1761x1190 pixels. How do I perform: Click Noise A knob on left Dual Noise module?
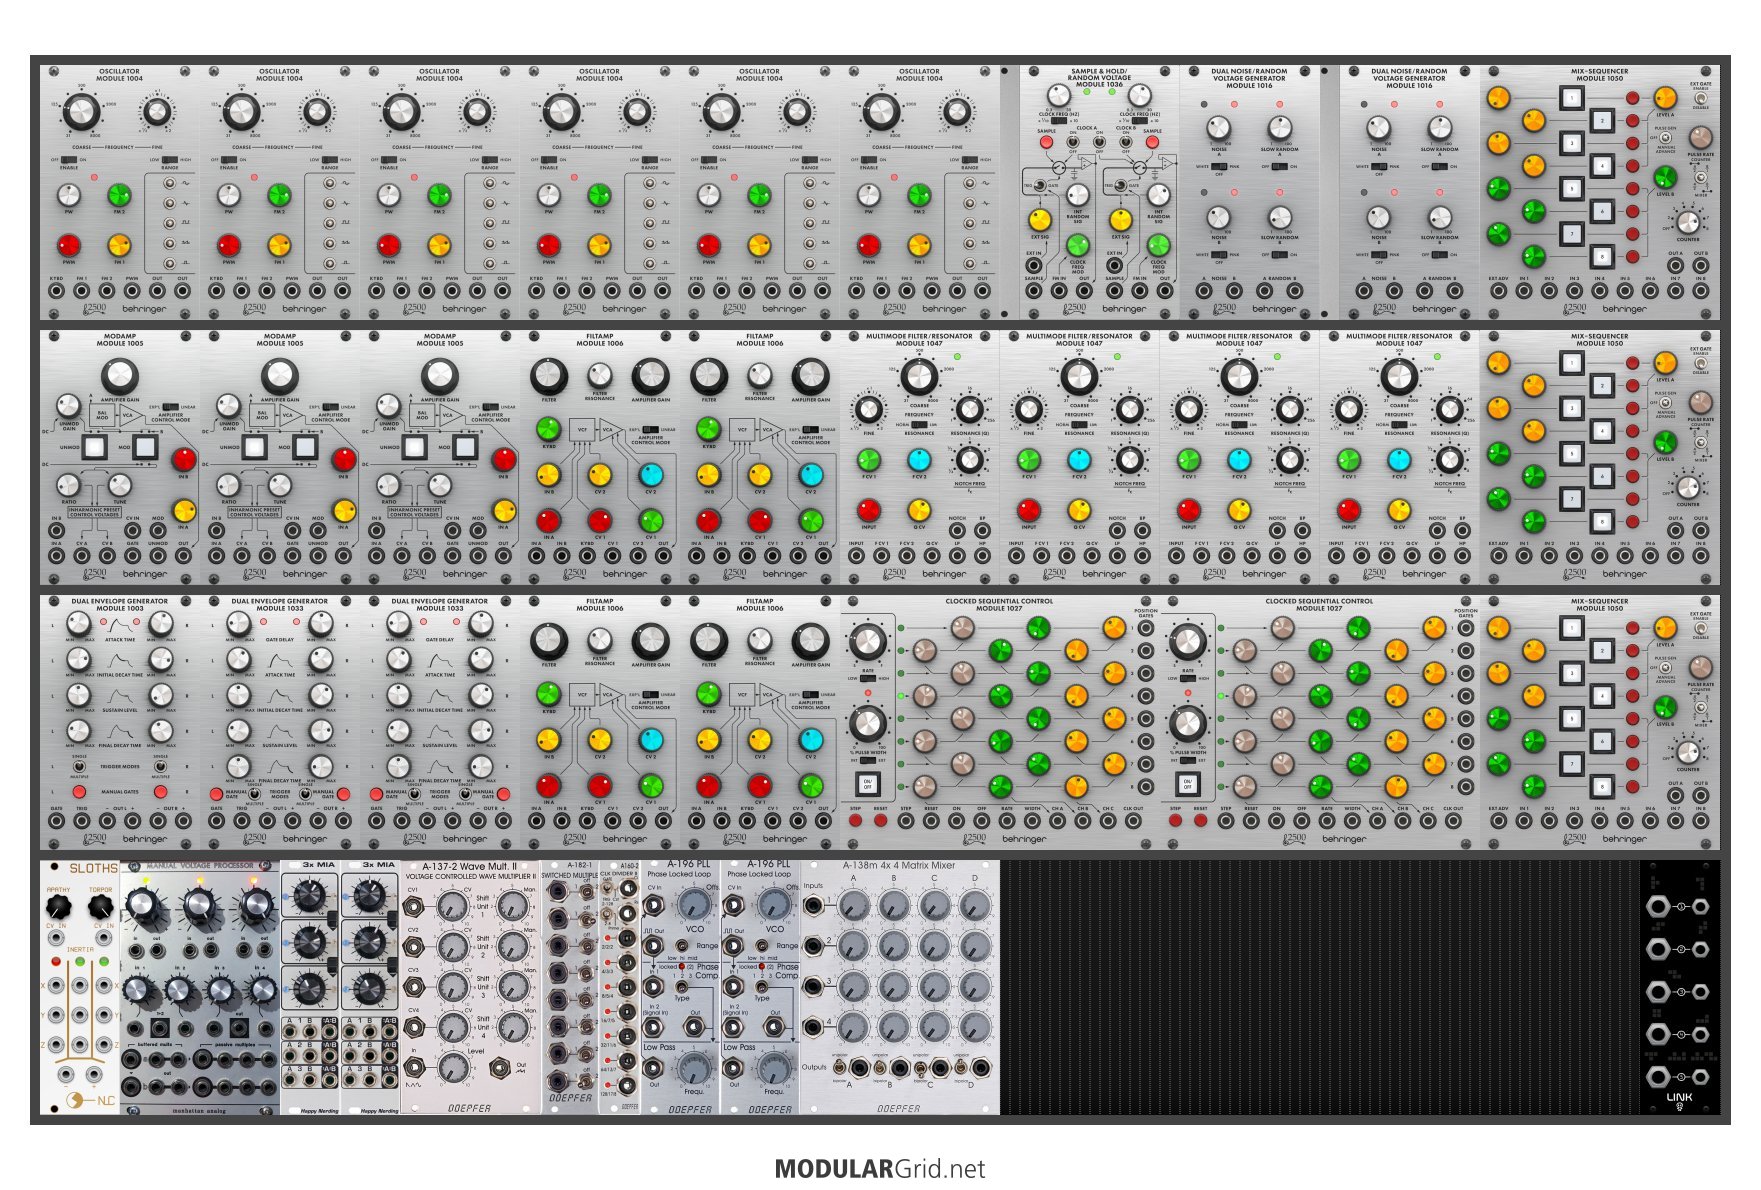click(x=1218, y=128)
